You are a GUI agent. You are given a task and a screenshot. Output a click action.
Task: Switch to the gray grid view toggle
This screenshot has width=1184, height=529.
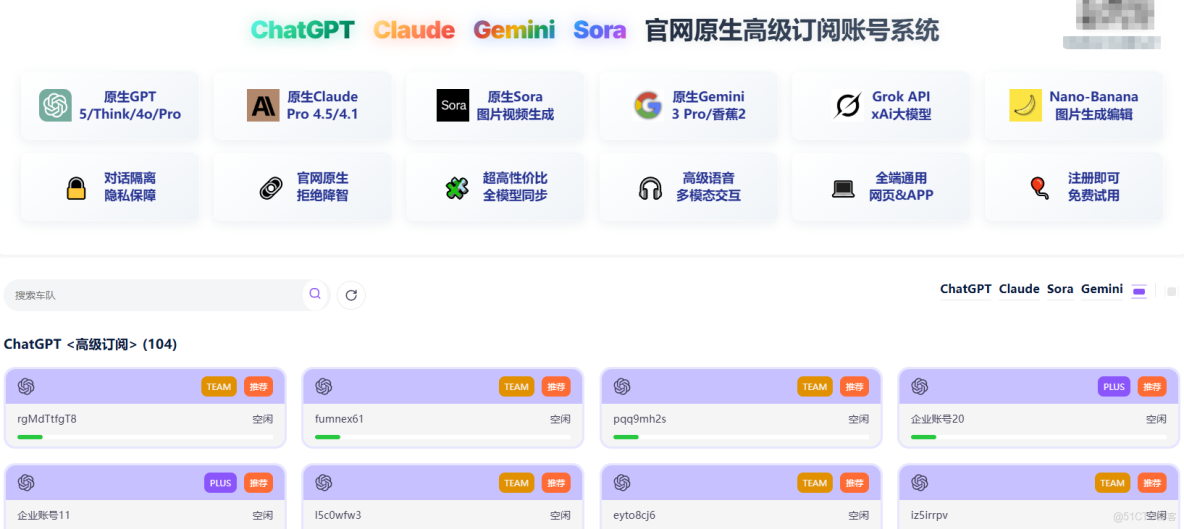pos(1171,291)
